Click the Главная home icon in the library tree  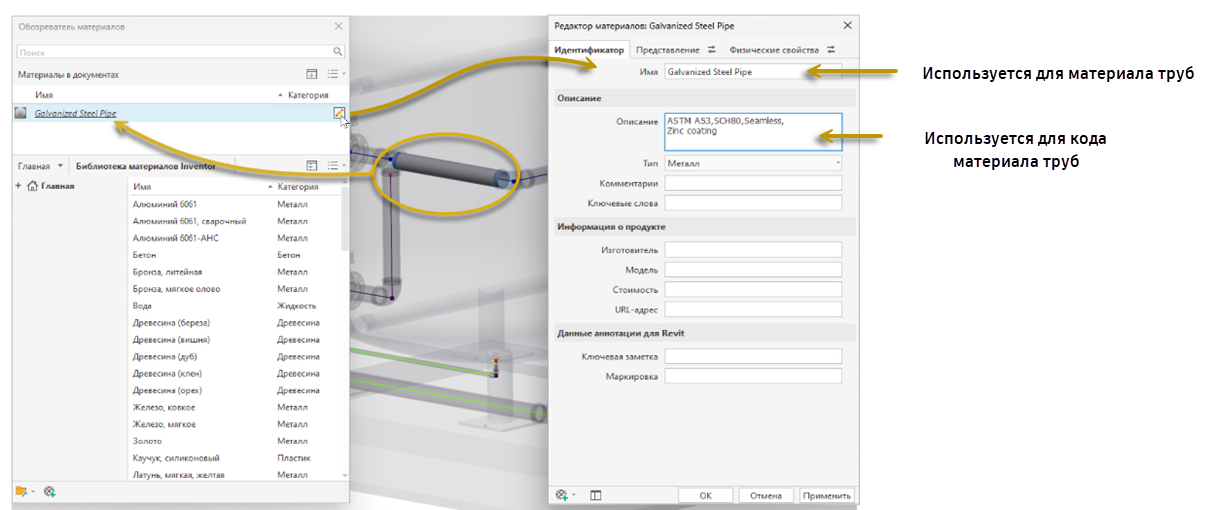32,186
